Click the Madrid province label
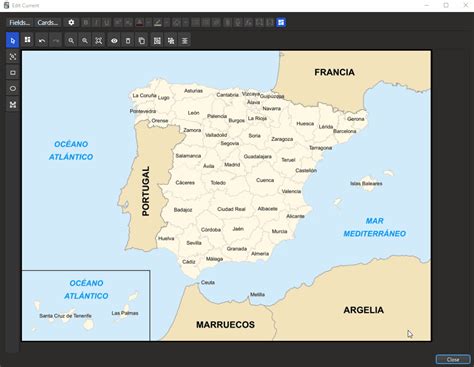 232,165
